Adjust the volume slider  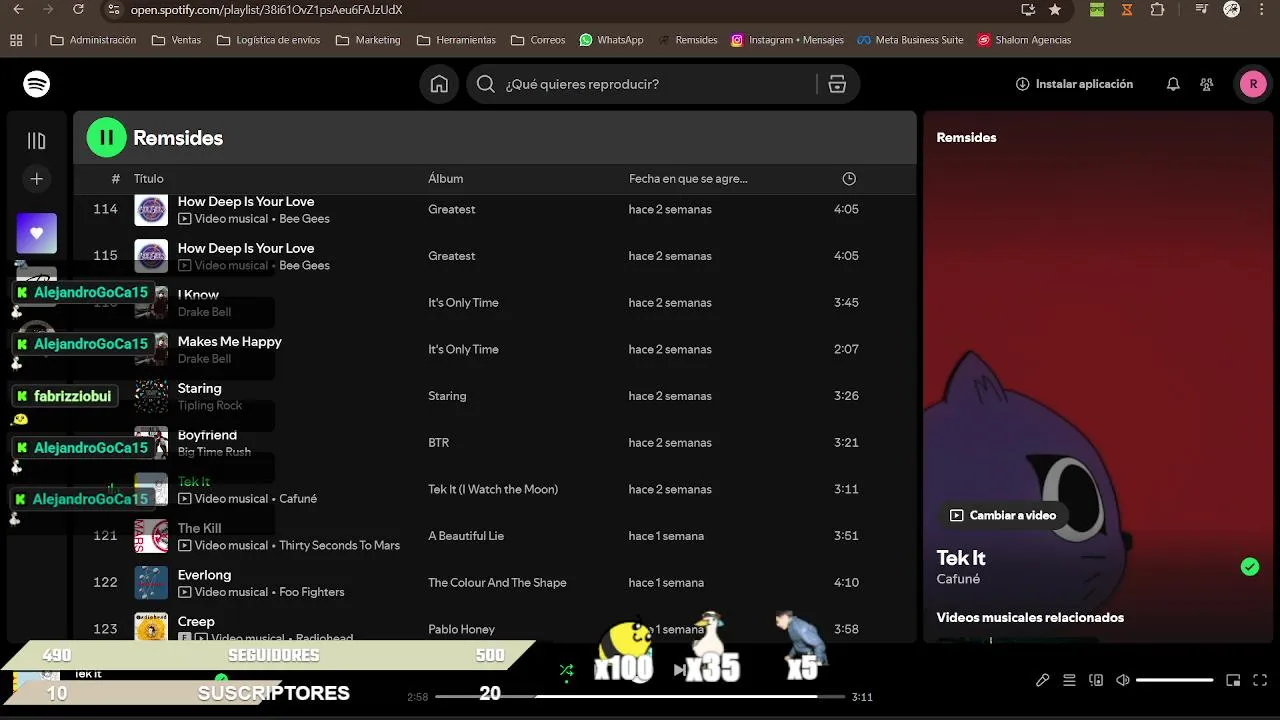point(1175,680)
